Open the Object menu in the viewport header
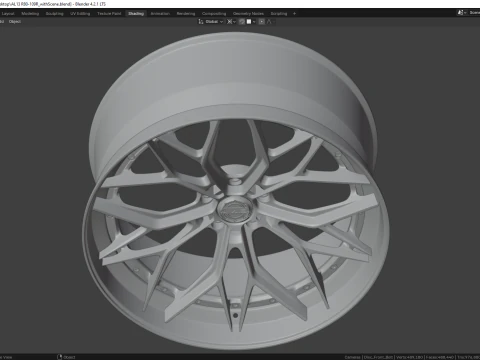 click(15, 22)
